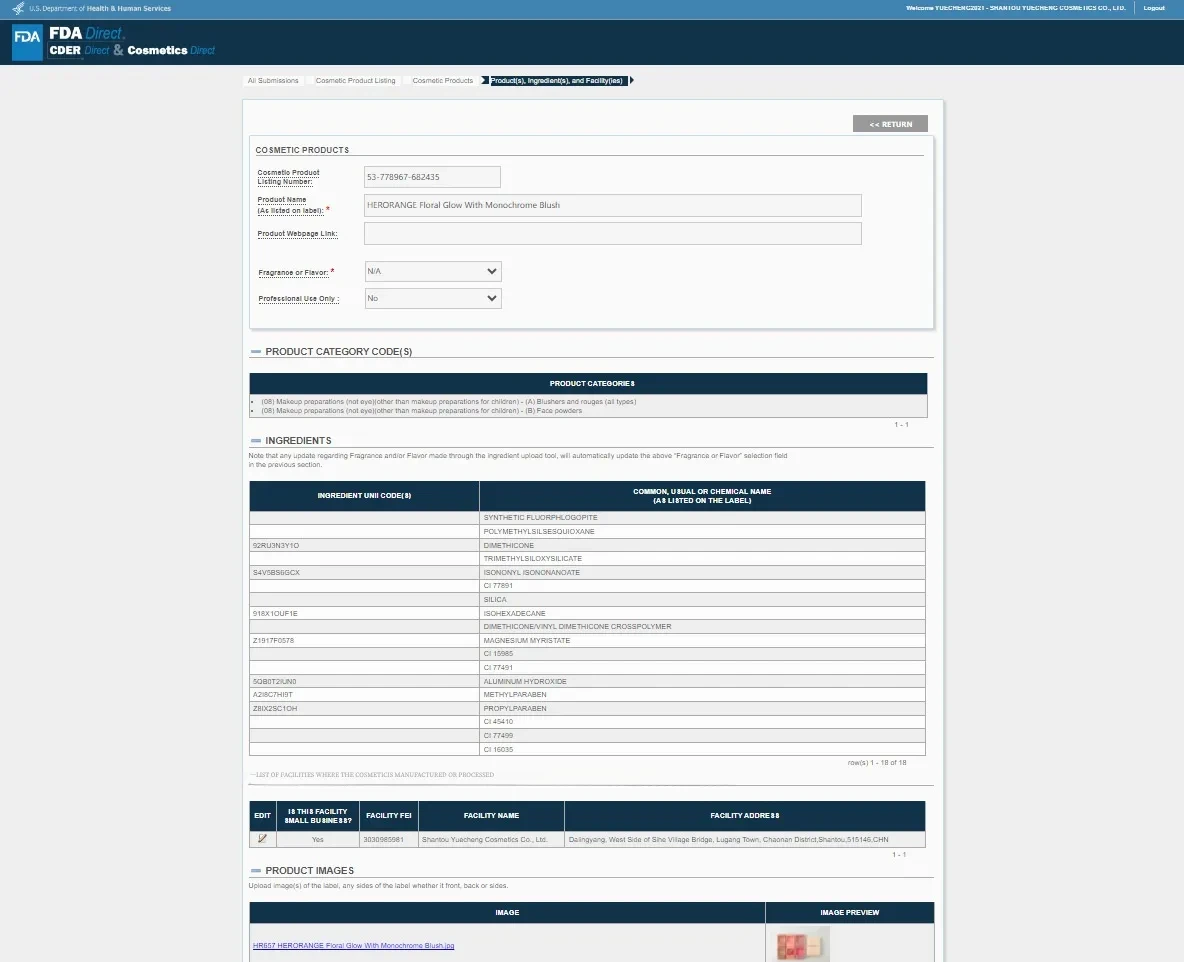Click the Cosmetic Product Listing Number field
The height and width of the screenshot is (962, 1184).
[x=432, y=177]
